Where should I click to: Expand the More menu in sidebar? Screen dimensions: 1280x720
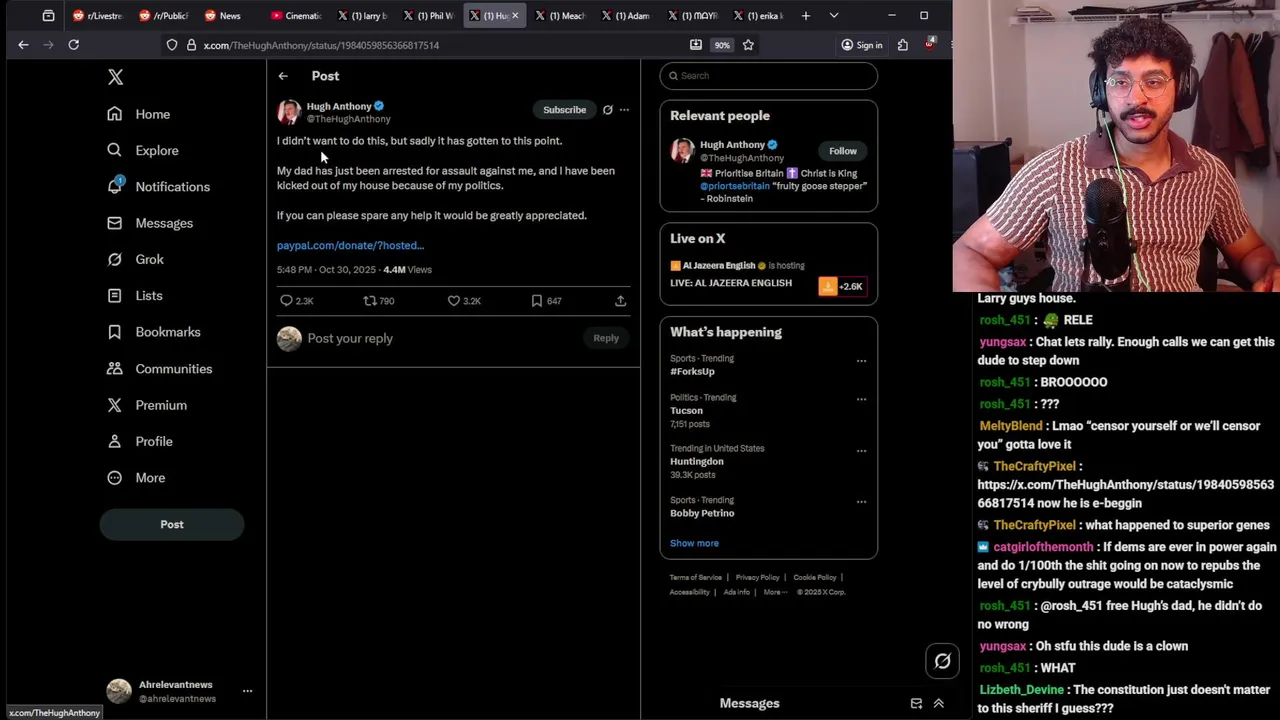[135, 478]
